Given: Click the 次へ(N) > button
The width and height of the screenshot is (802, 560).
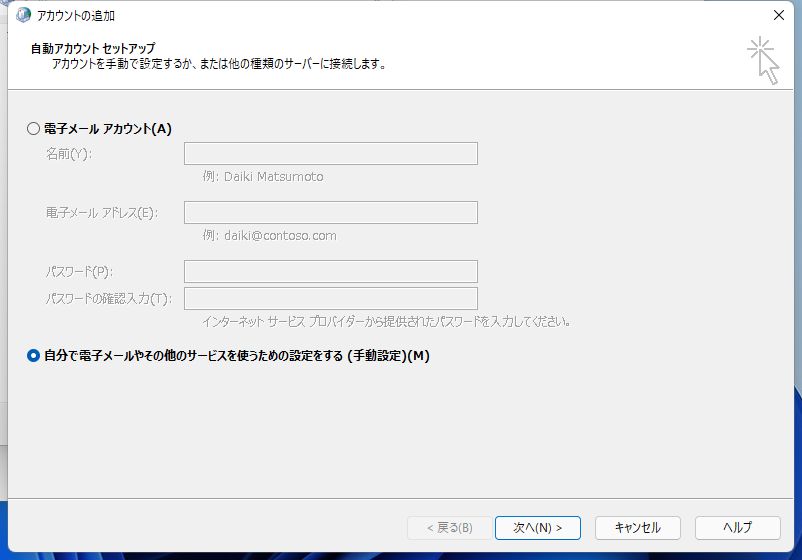Looking at the screenshot, I should [x=538, y=528].
